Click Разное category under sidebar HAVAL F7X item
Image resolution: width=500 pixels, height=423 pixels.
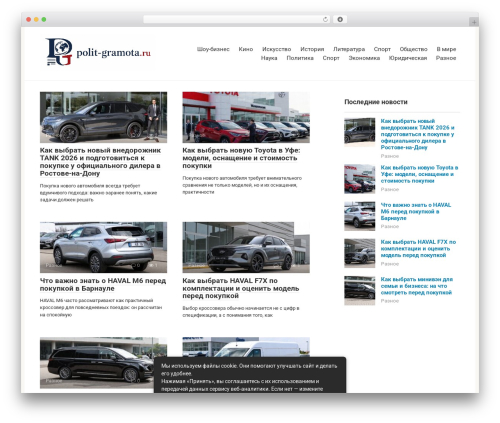pyautogui.click(x=390, y=264)
